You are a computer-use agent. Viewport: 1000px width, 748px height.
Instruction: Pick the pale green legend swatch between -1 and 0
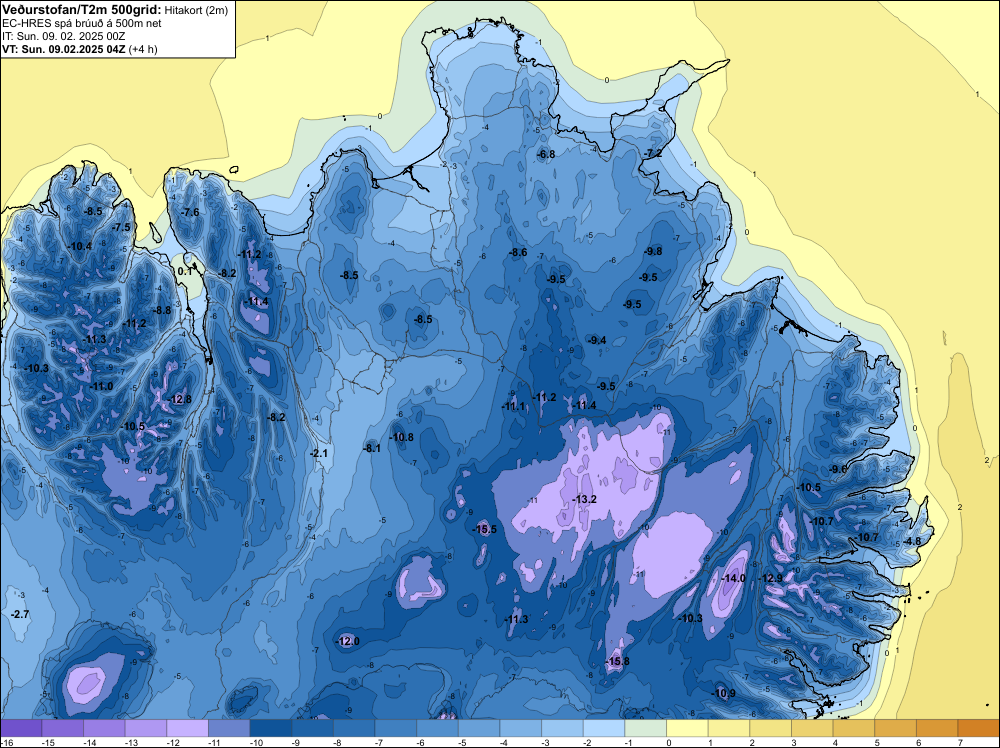645,728
